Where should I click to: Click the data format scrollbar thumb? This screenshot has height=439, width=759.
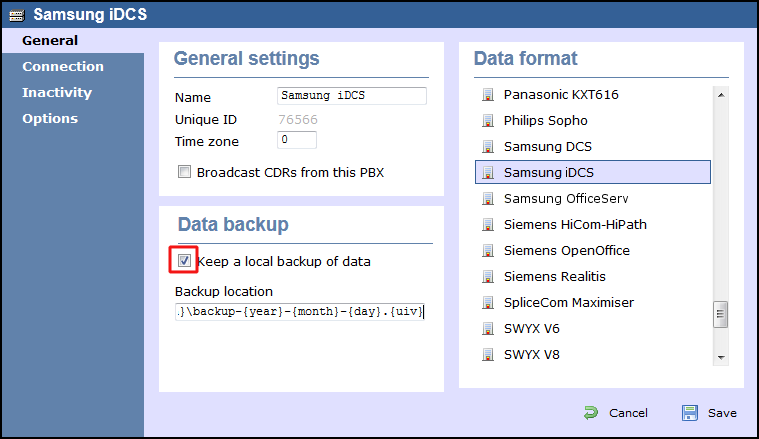[x=721, y=314]
